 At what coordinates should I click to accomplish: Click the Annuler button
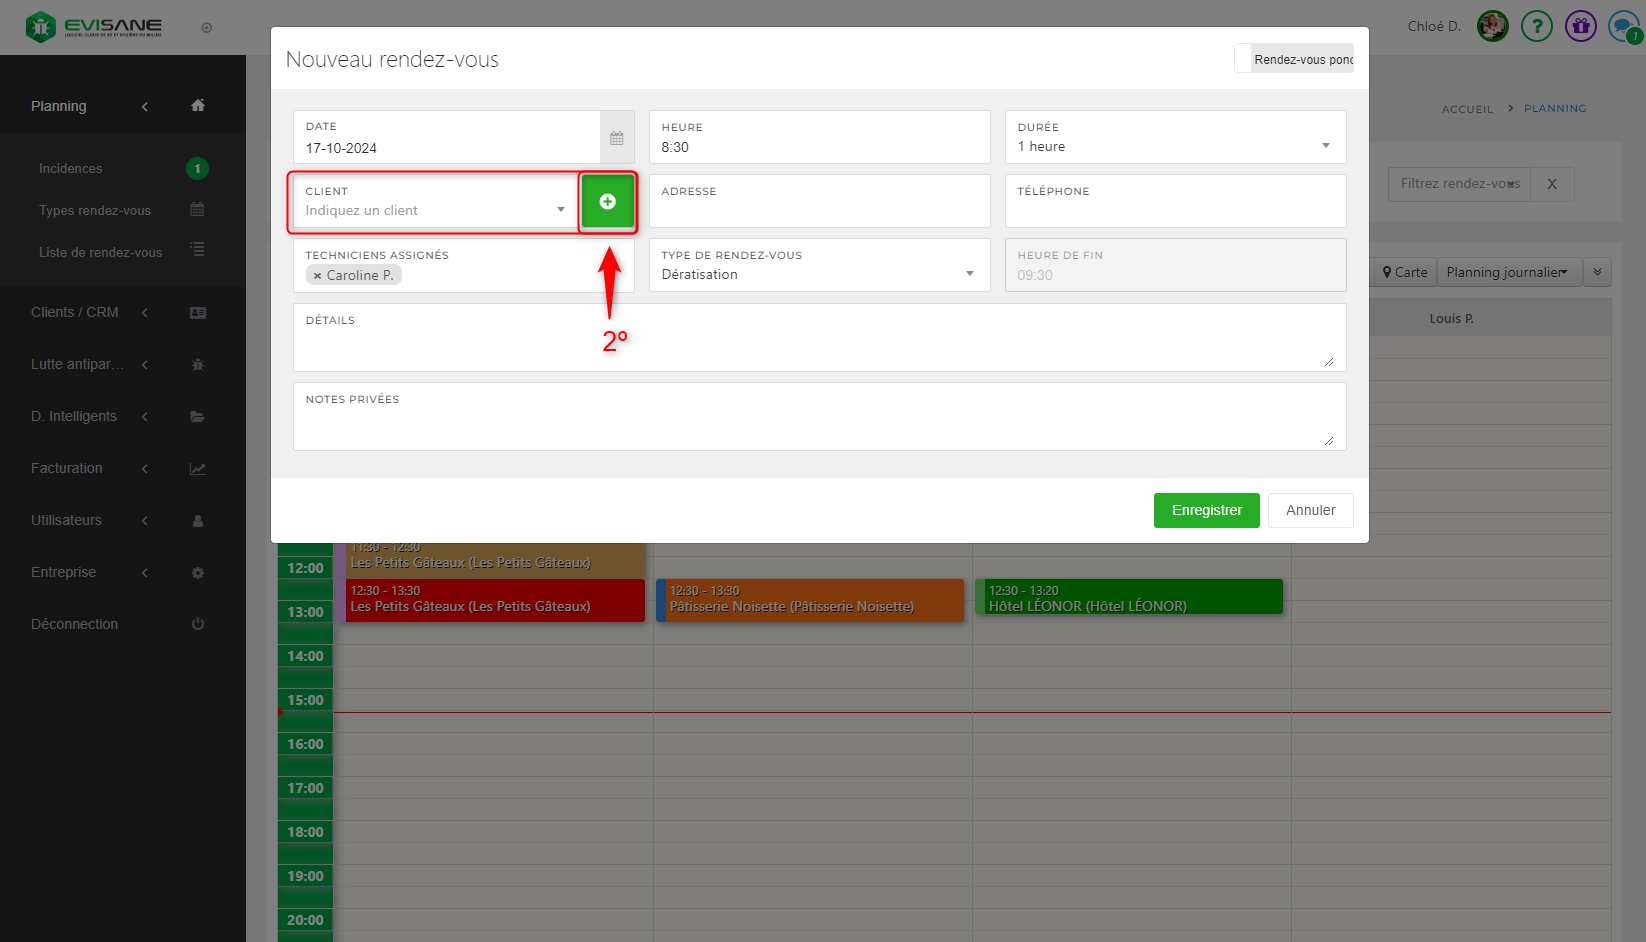1310,510
